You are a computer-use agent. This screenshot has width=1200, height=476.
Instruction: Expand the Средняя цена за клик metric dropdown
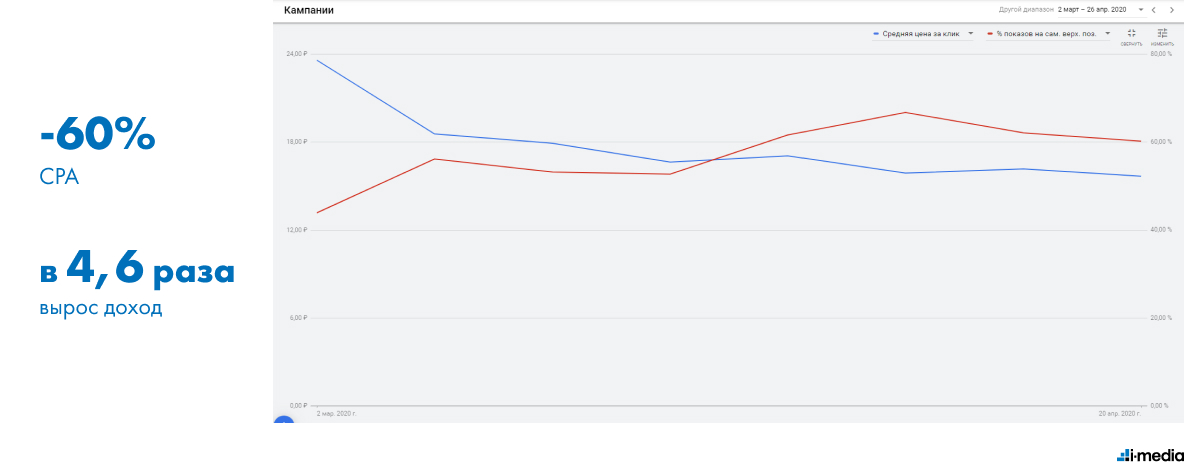[x=971, y=34]
